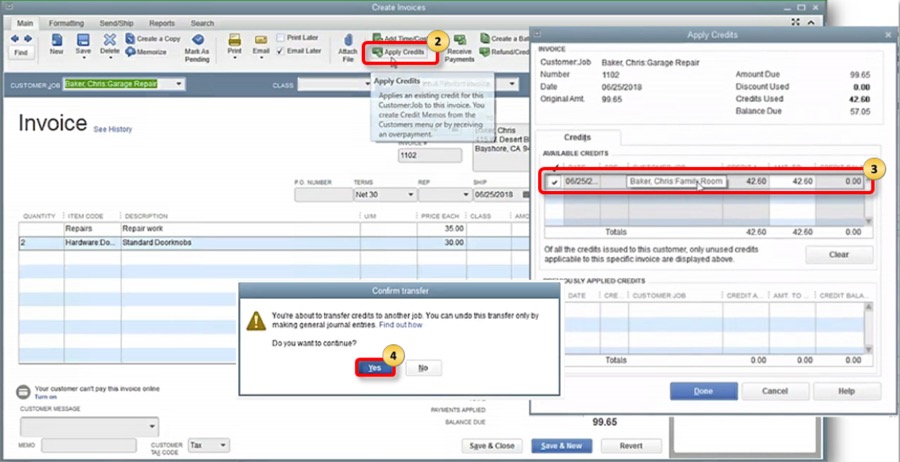Go to the previous invoice with the left arrow
900x462 pixels.
click(15, 38)
